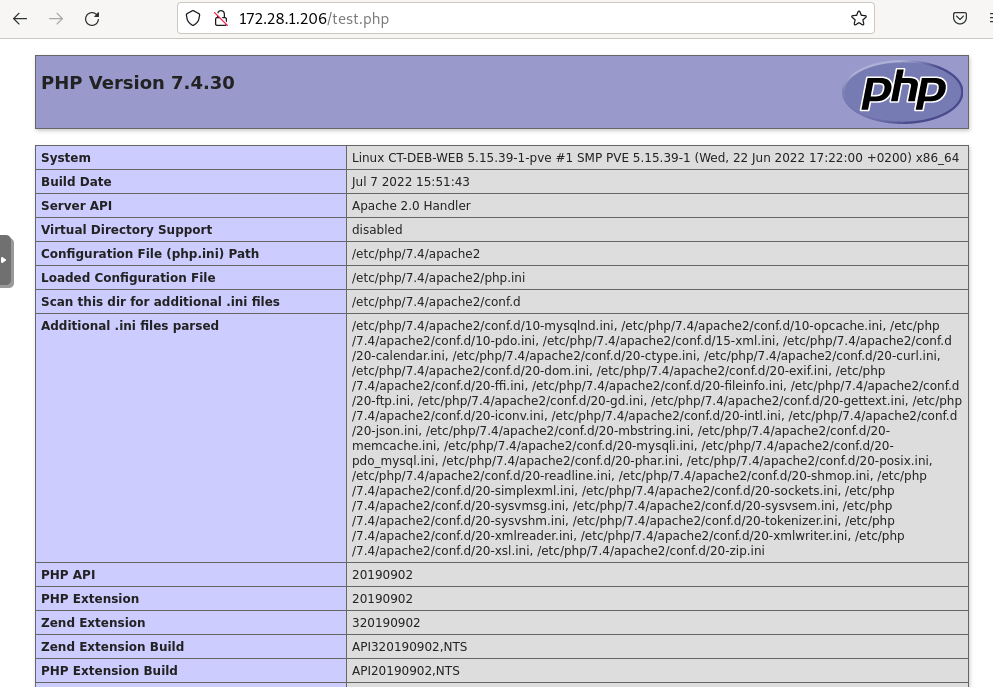Click the System row label
This screenshot has width=993, height=687.
click(x=66, y=158)
